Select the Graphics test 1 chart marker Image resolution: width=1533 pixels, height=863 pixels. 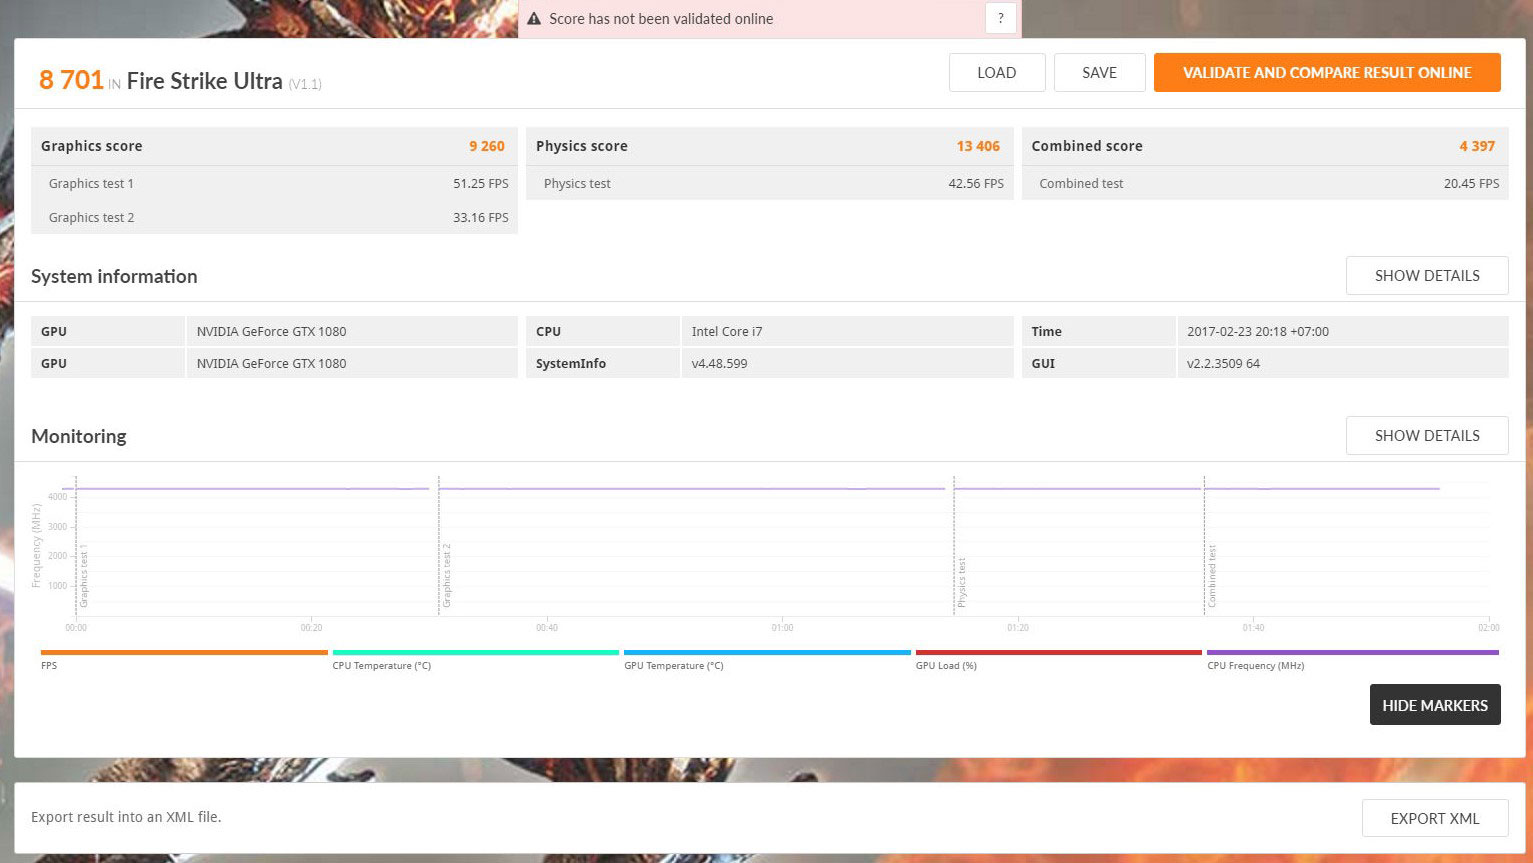(84, 577)
